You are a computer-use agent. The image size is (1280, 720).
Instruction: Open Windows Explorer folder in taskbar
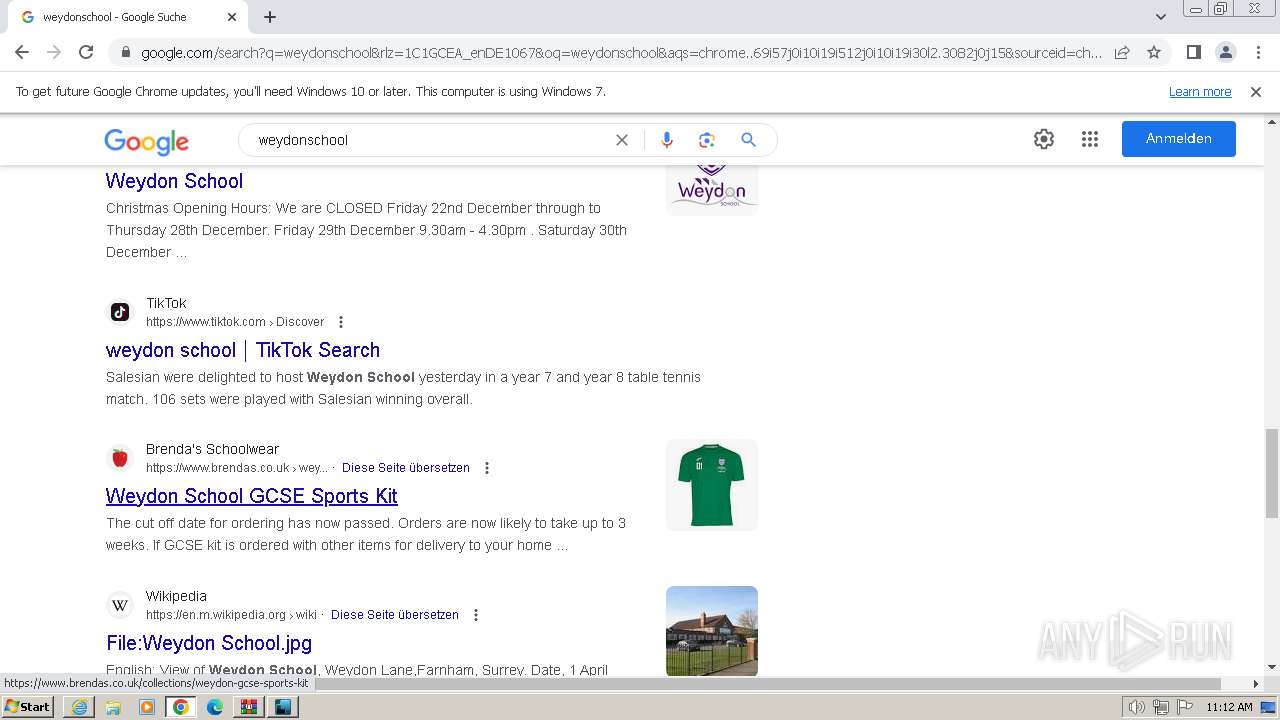(x=113, y=707)
